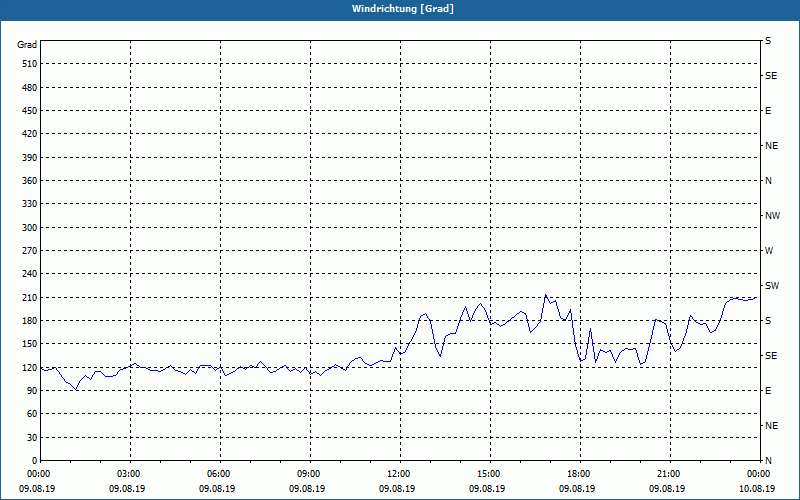The height and width of the screenshot is (500, 800).
Task: Click the 420 y-axis tick label
Action: (30, 134)
